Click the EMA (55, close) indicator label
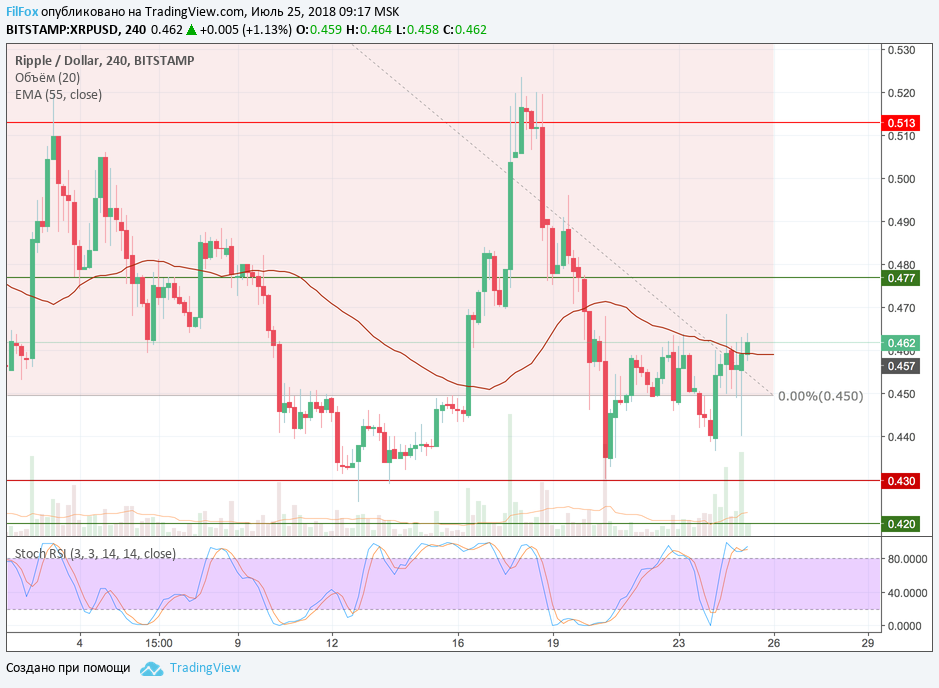Screen dimensions: 939x688 point(58,95)
